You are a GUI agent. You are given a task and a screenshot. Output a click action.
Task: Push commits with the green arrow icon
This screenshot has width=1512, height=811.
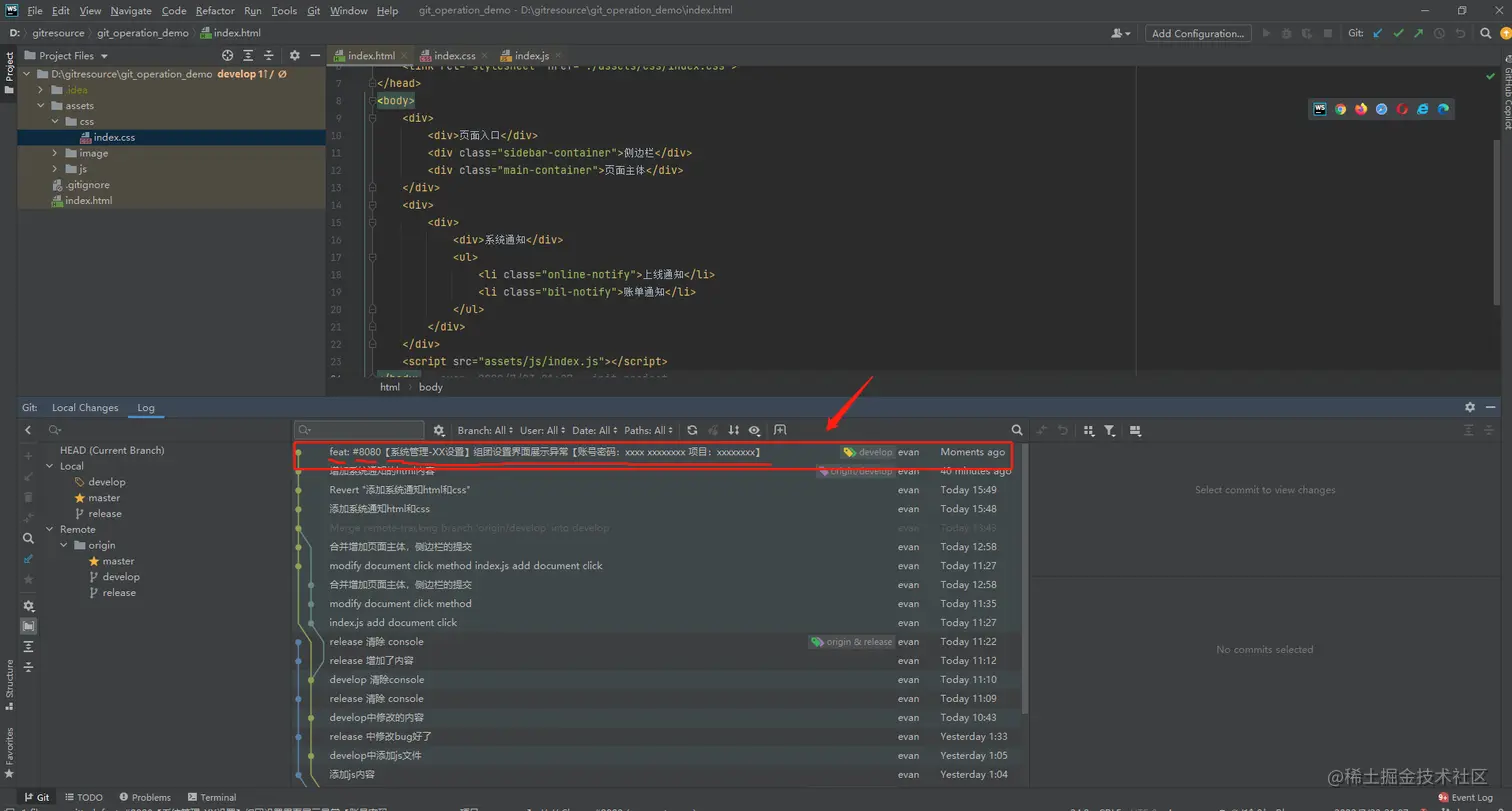click(1420, 33)
